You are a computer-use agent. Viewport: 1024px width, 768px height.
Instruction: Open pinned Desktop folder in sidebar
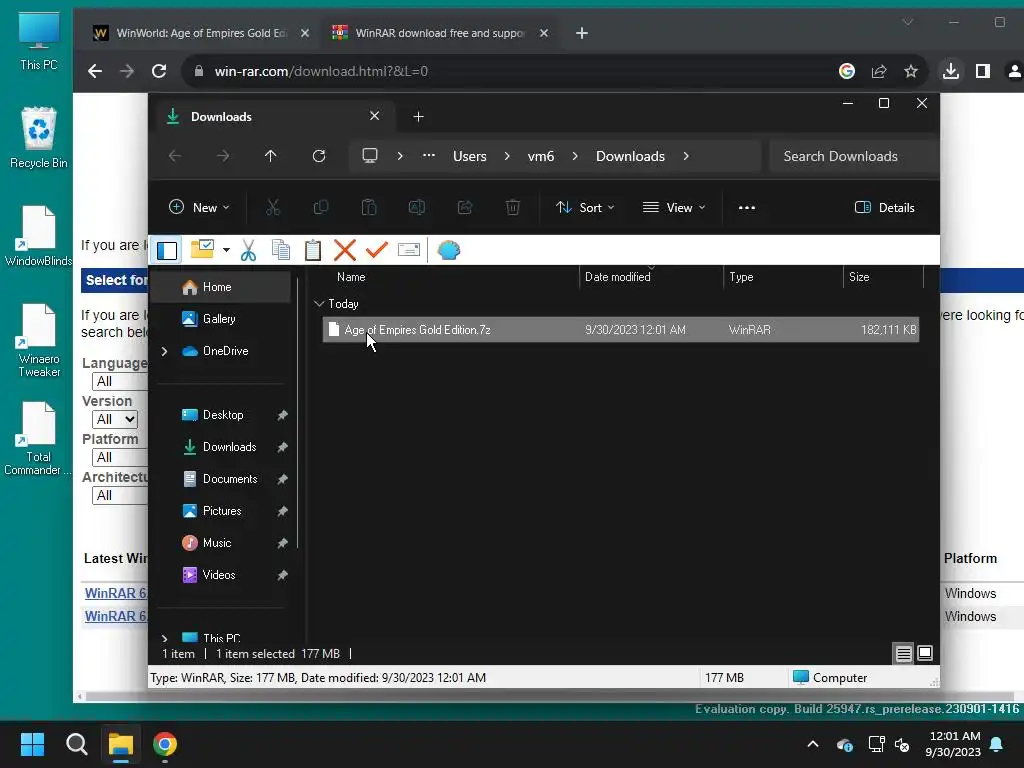click(221, 415)
